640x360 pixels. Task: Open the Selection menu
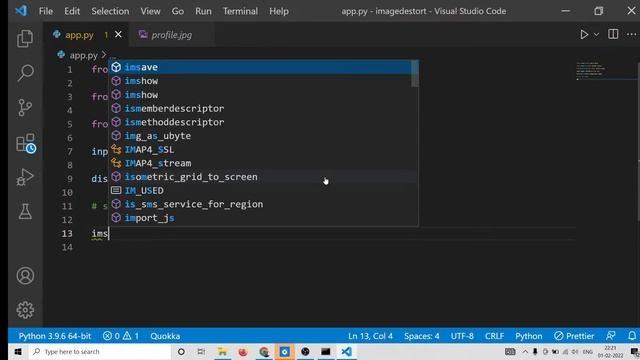[110, 11]
